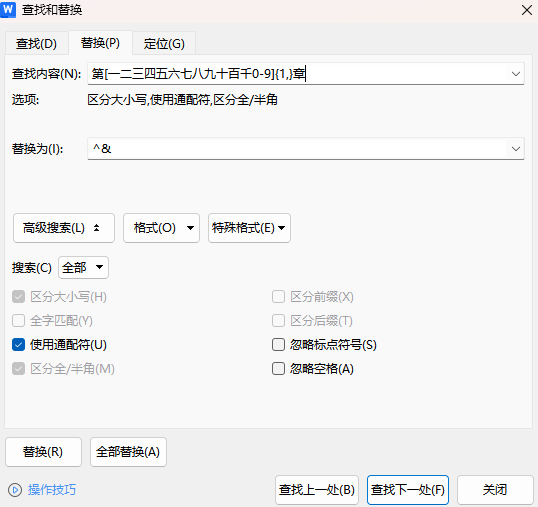Tick the 全字匹配 checkbox
Image resolution: width=538 pixels, height=507 pixels.
coord(19,321)
